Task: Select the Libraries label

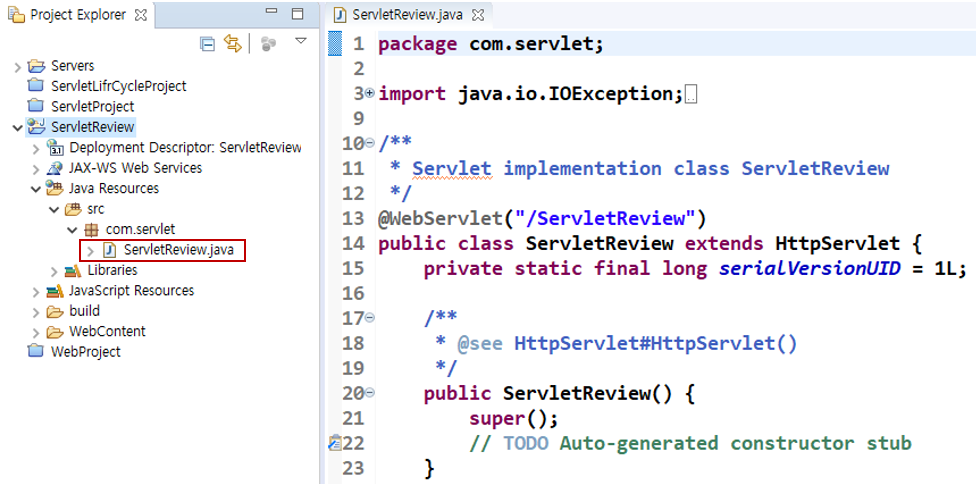Action: click(x=112, y=270)
